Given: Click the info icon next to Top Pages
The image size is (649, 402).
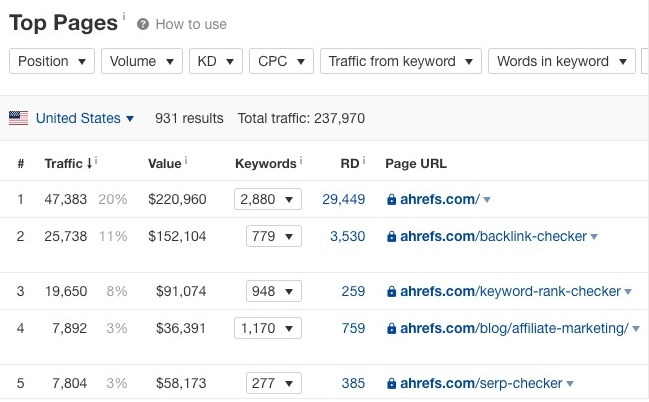Looking at the screenshot, I should (124, 16).
